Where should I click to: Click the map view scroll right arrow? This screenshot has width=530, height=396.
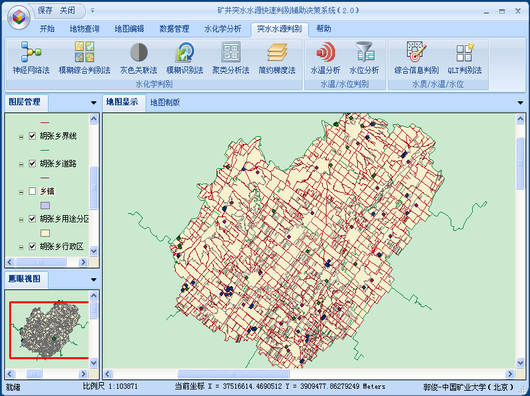tap(510, 374)
